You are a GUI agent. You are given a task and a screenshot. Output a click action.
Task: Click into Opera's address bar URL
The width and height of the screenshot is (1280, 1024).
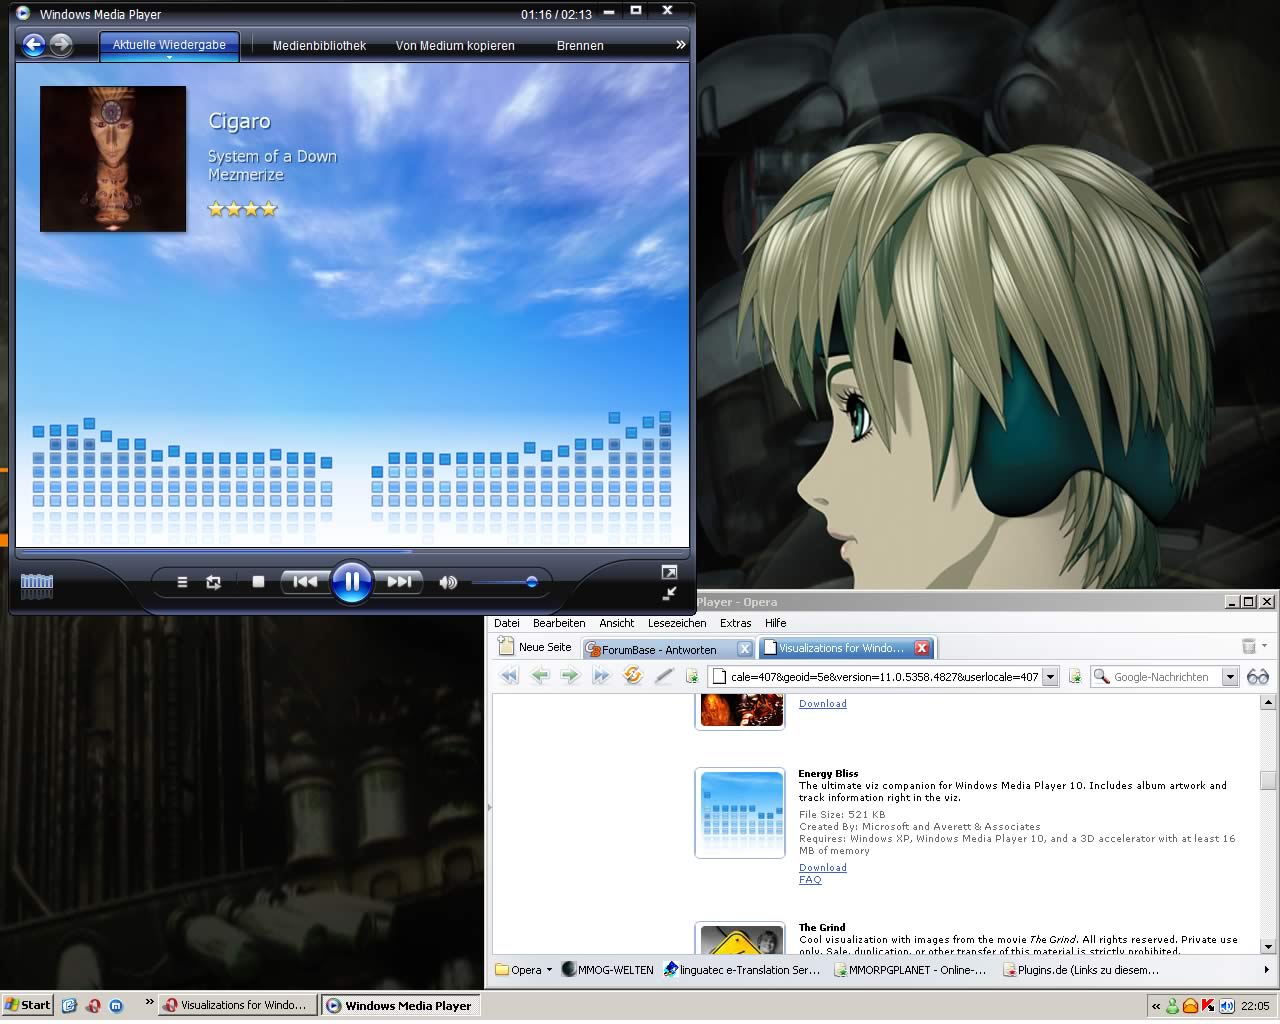click(x=875, y=677)
